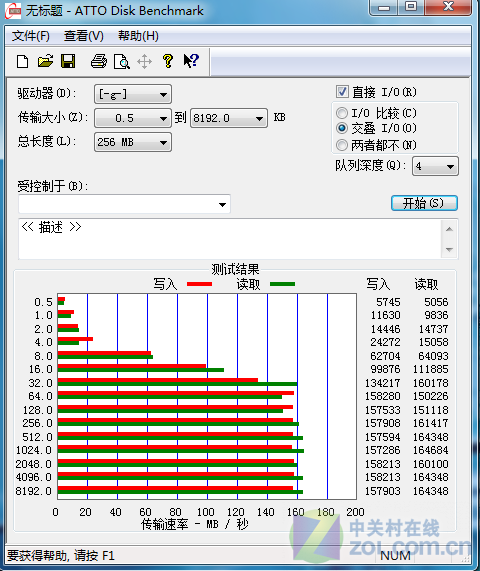Select the I/O 比较 radio option

(x=342, y=113)
